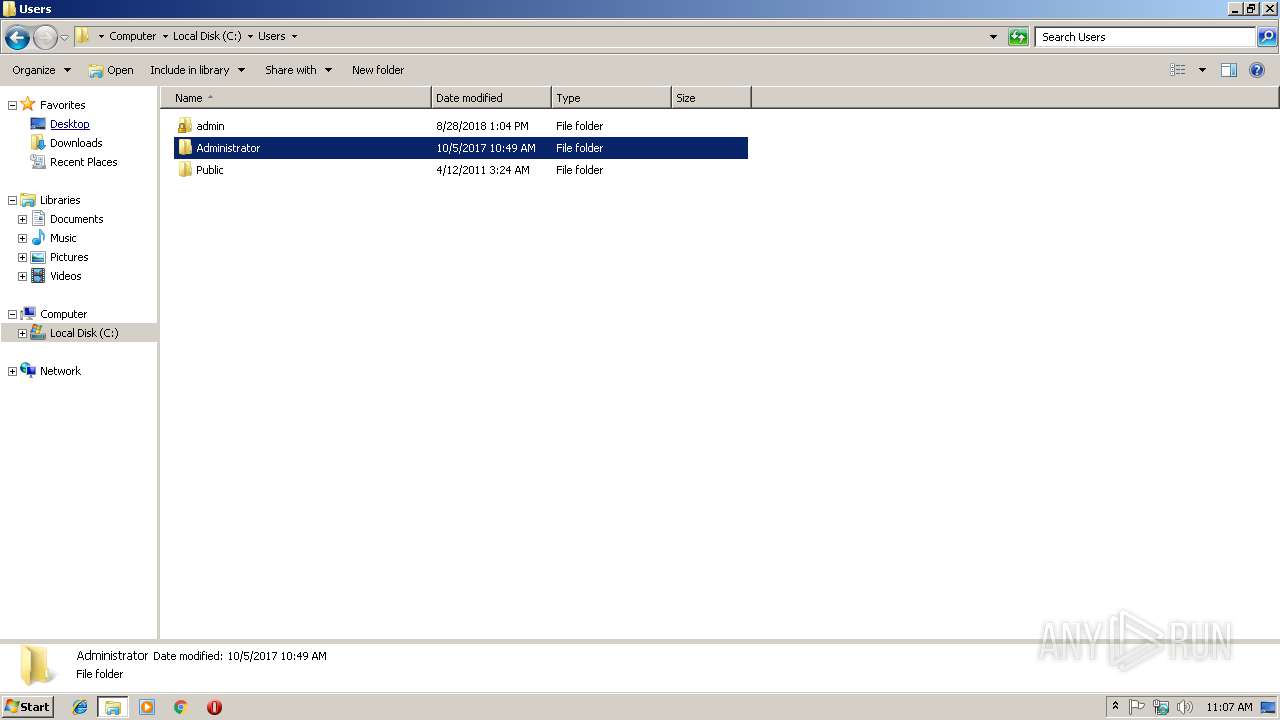The width and height of the screenshot is (1280, 720).
Task: Expand the Videos library node
Action: (22, 276)
